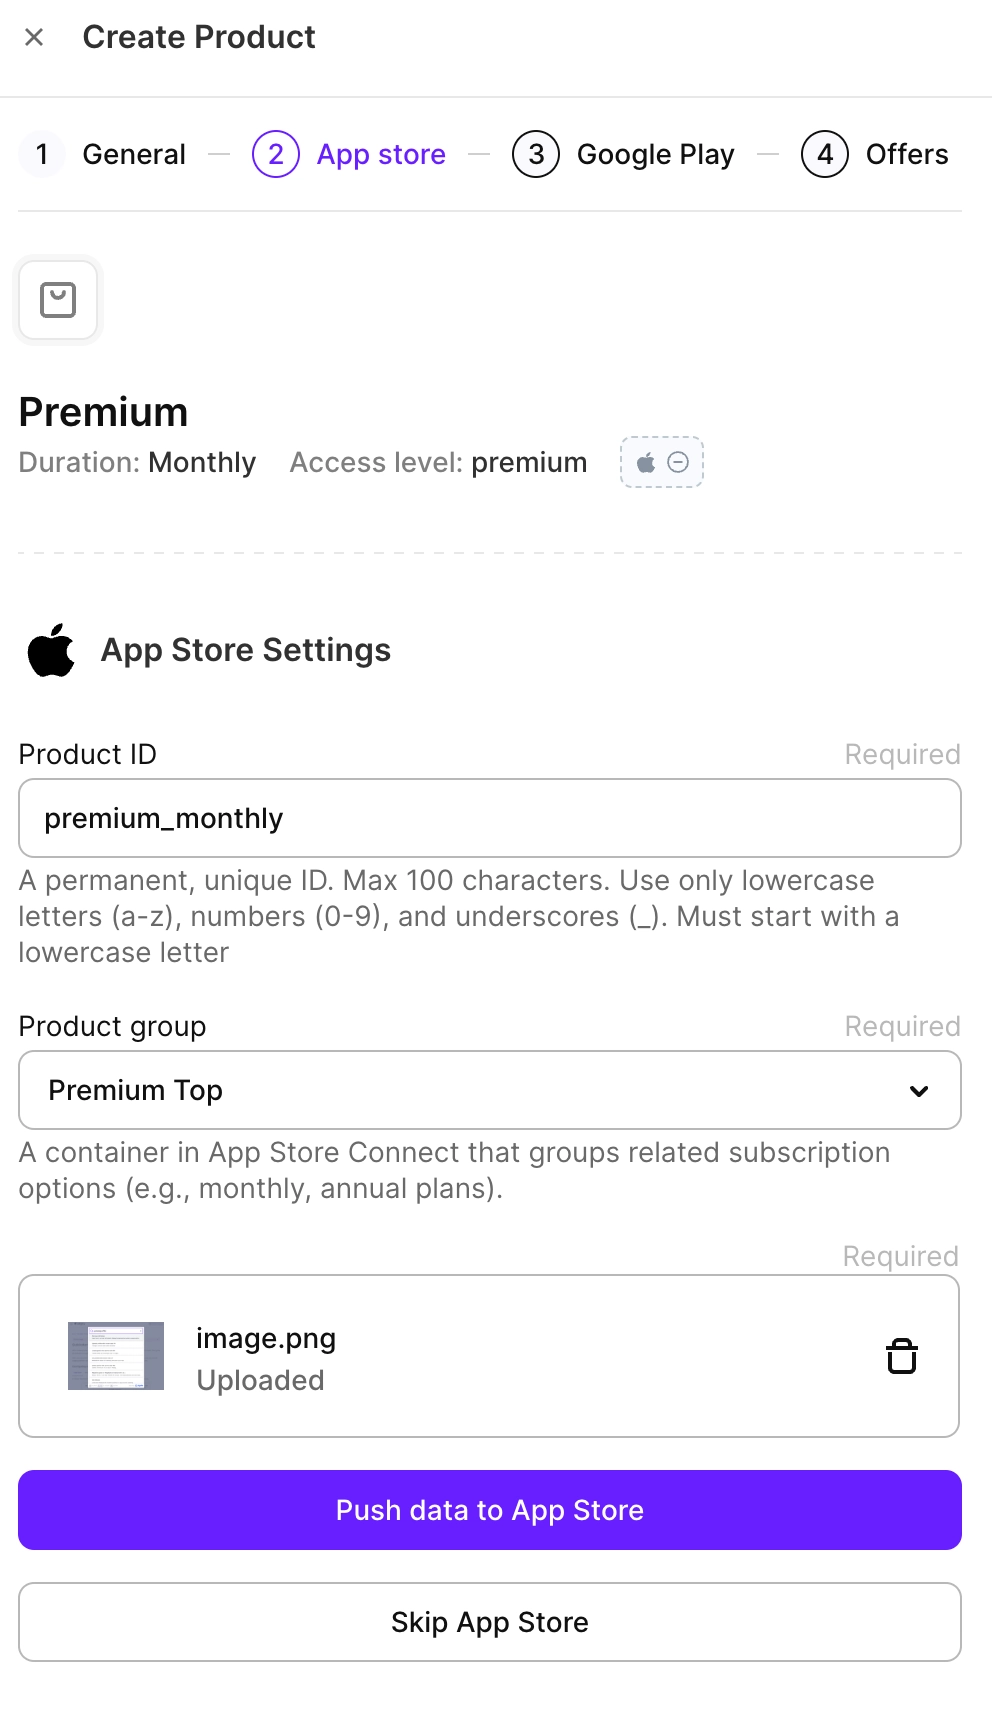The width and height of the screenshot is (992, 1728).
Task: Click step 3 circle icon
Action: pos(536,154)
